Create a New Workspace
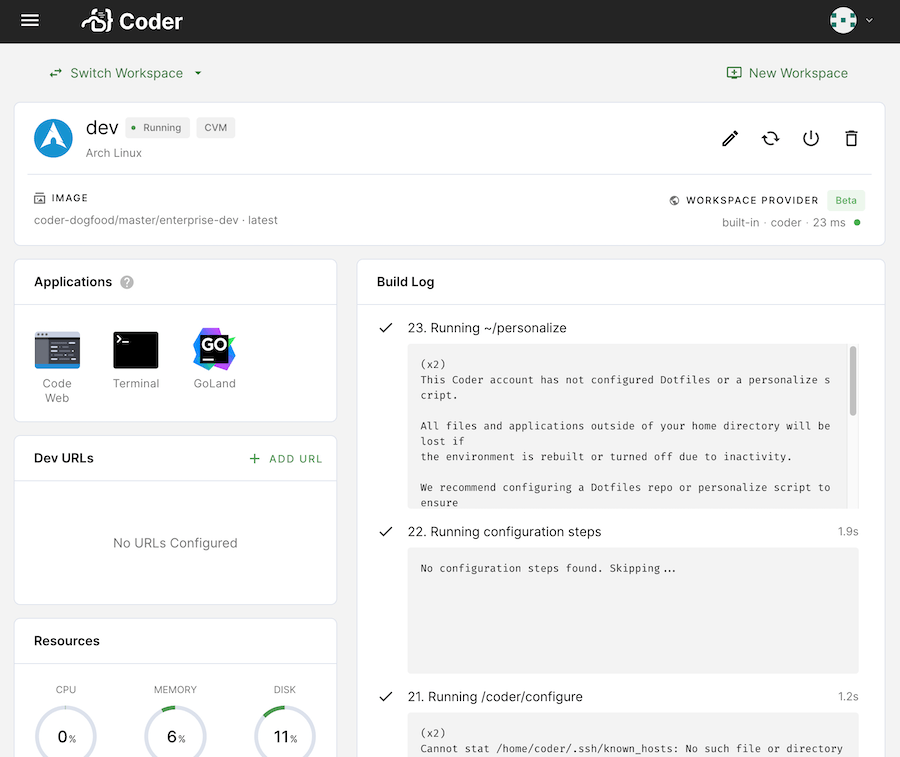 787,73
